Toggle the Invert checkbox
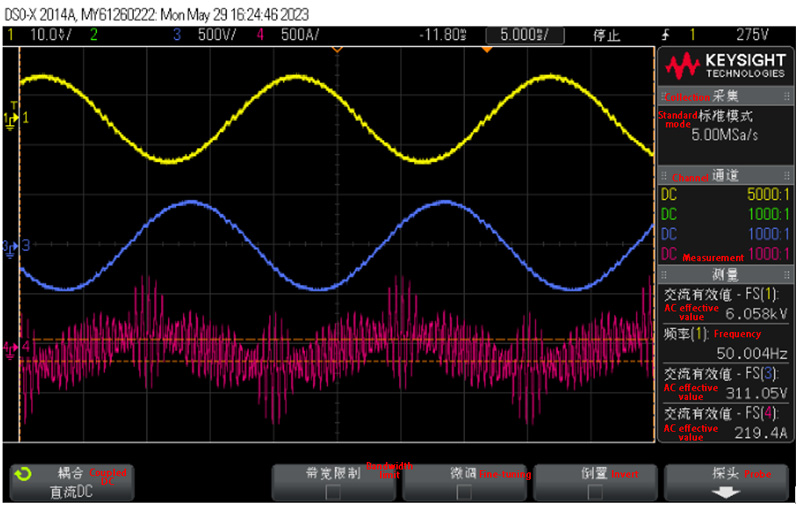800x506 pixels. (594, 492)
